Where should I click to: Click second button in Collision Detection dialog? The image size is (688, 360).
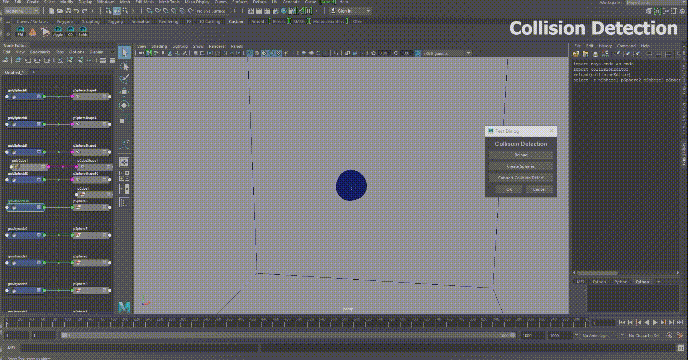point(521,167)
